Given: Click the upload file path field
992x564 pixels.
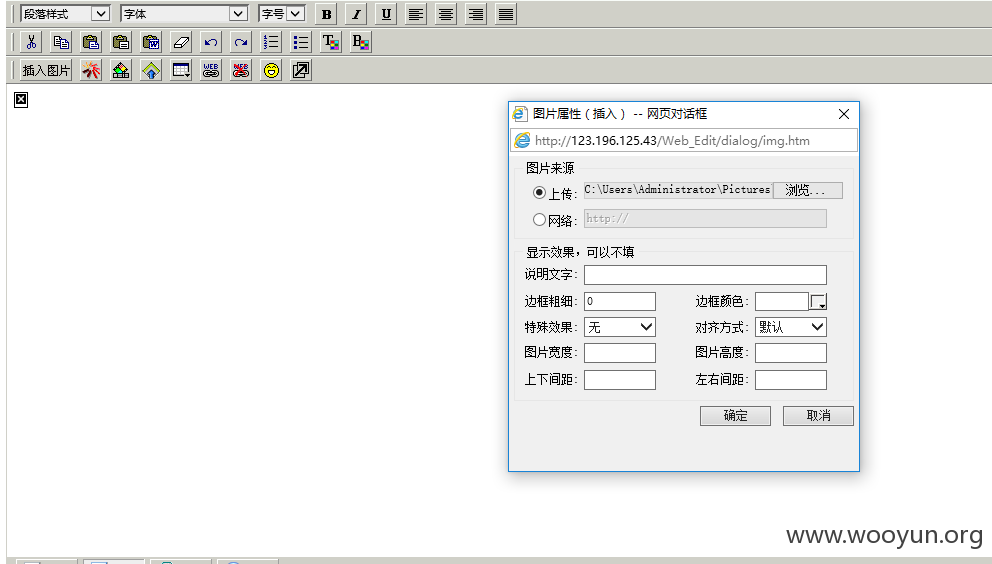Looking at the screenshot, I should point(678,190).
